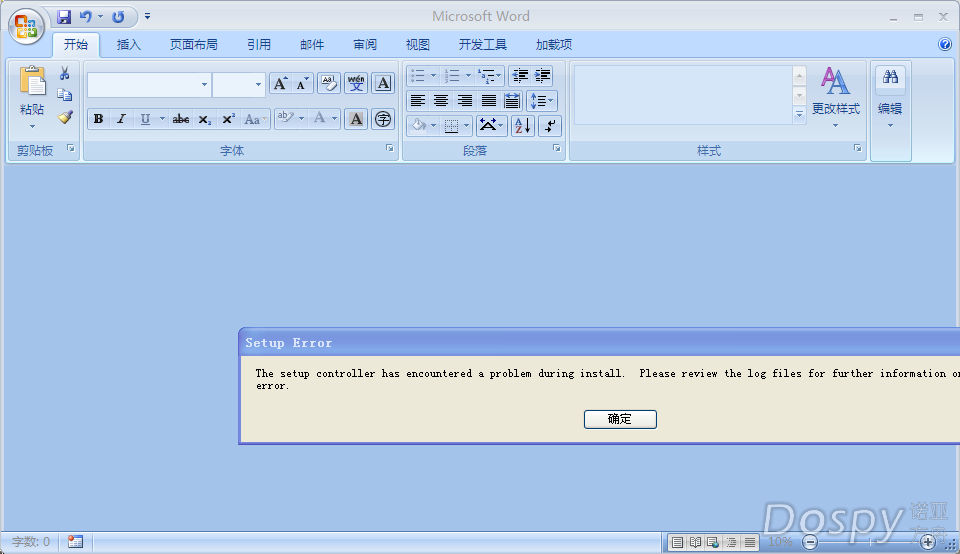Screen dimensions: 960x554
Task: Expand the bullets list dropdown
Action: coord(433,76)
